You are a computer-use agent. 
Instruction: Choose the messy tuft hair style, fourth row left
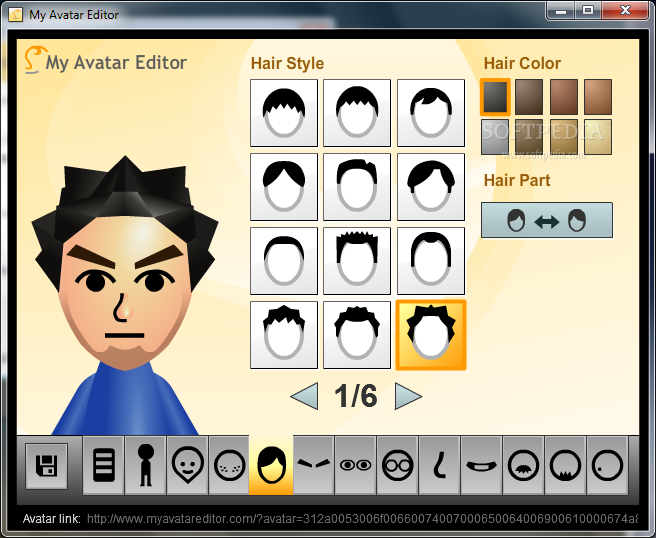pyautogui.click(x=284, y=335)
